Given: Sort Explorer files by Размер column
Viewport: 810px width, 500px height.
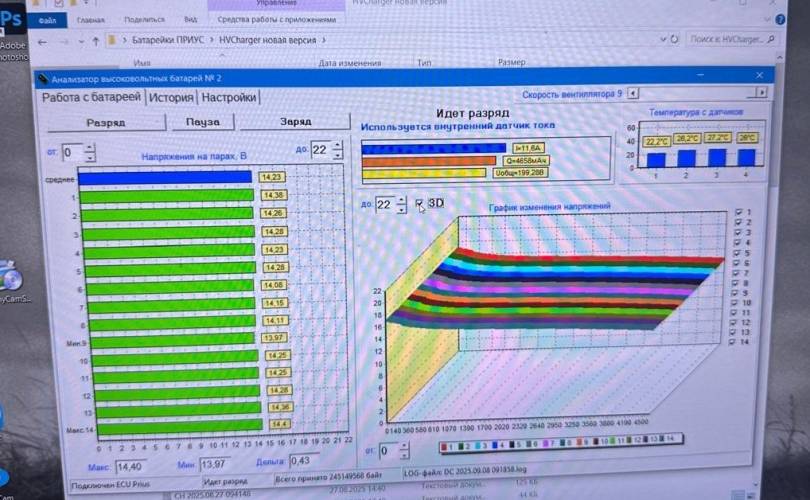Looking at the screenshot, I should [512, 62].
